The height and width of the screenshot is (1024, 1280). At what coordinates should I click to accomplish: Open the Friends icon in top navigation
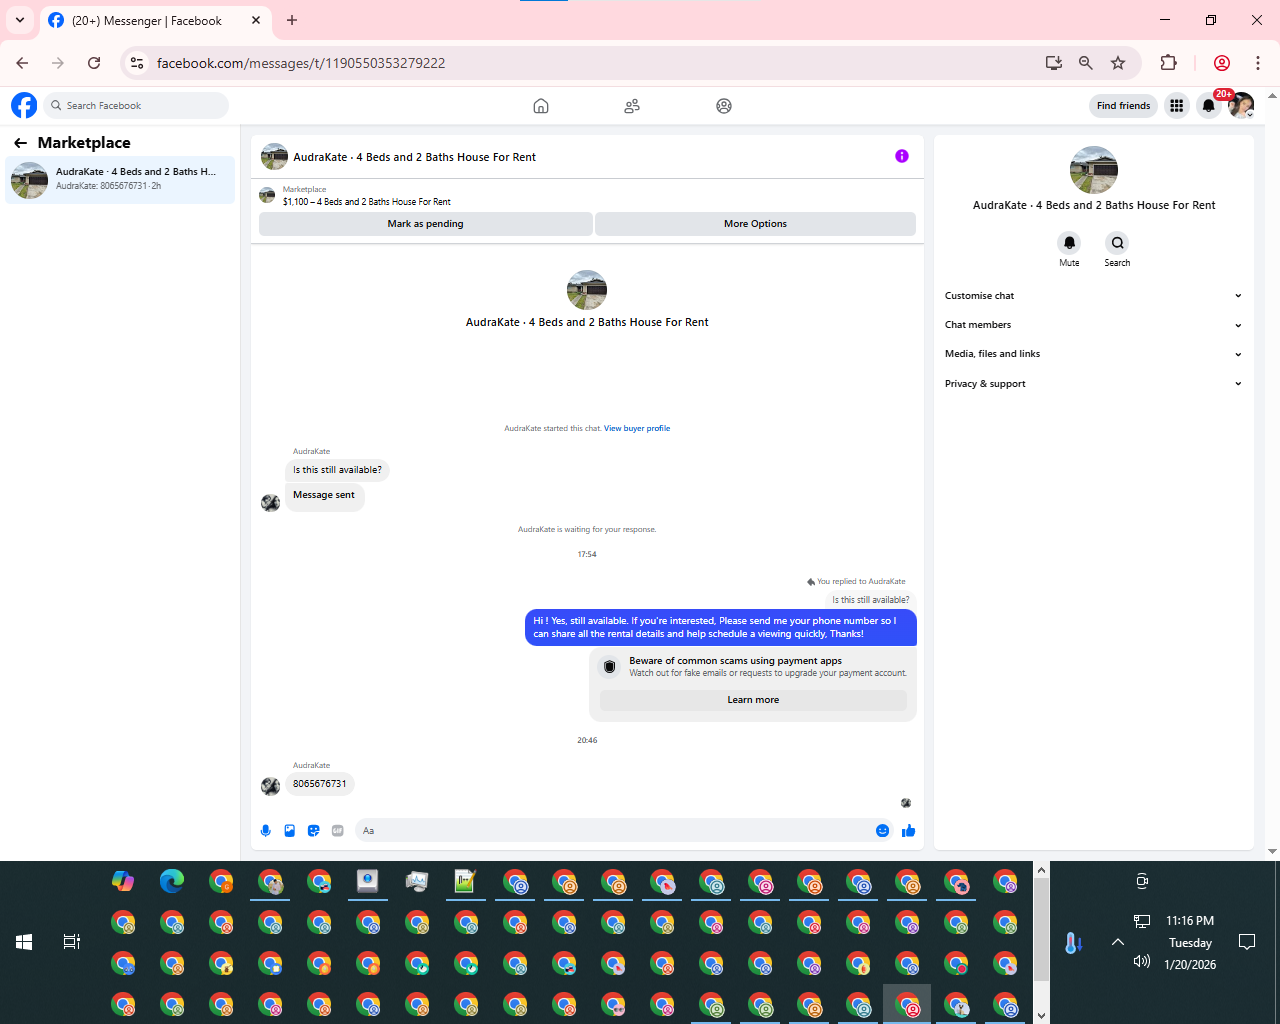tap(632, 106)
